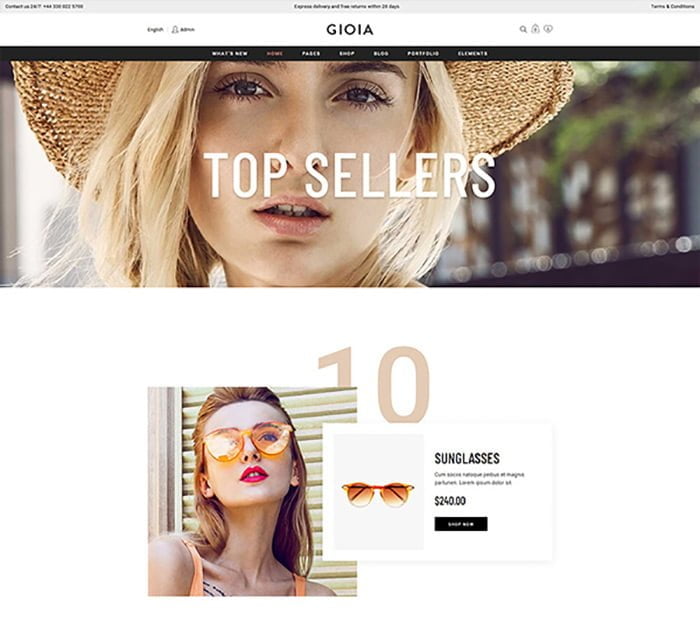Image resolution: width=700 pixels, height=636 pixels.
Task: Expand the Shop menu
Action: (x=347, y=54)
